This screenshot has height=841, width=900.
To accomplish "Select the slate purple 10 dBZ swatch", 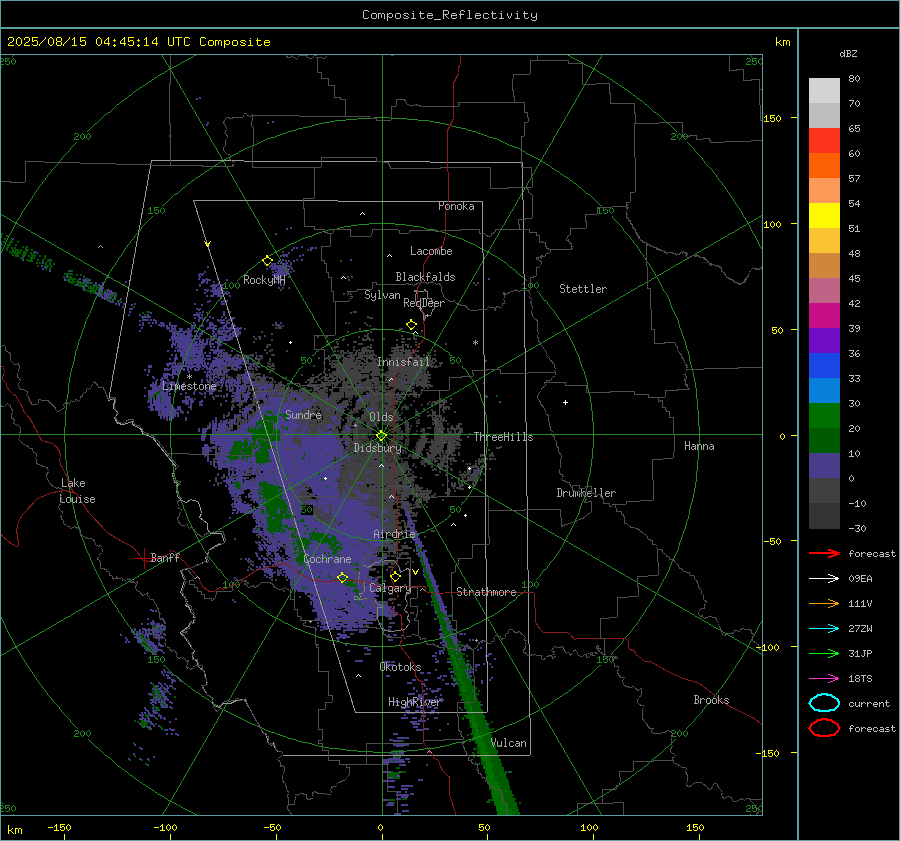I will [x=824, y=466].
